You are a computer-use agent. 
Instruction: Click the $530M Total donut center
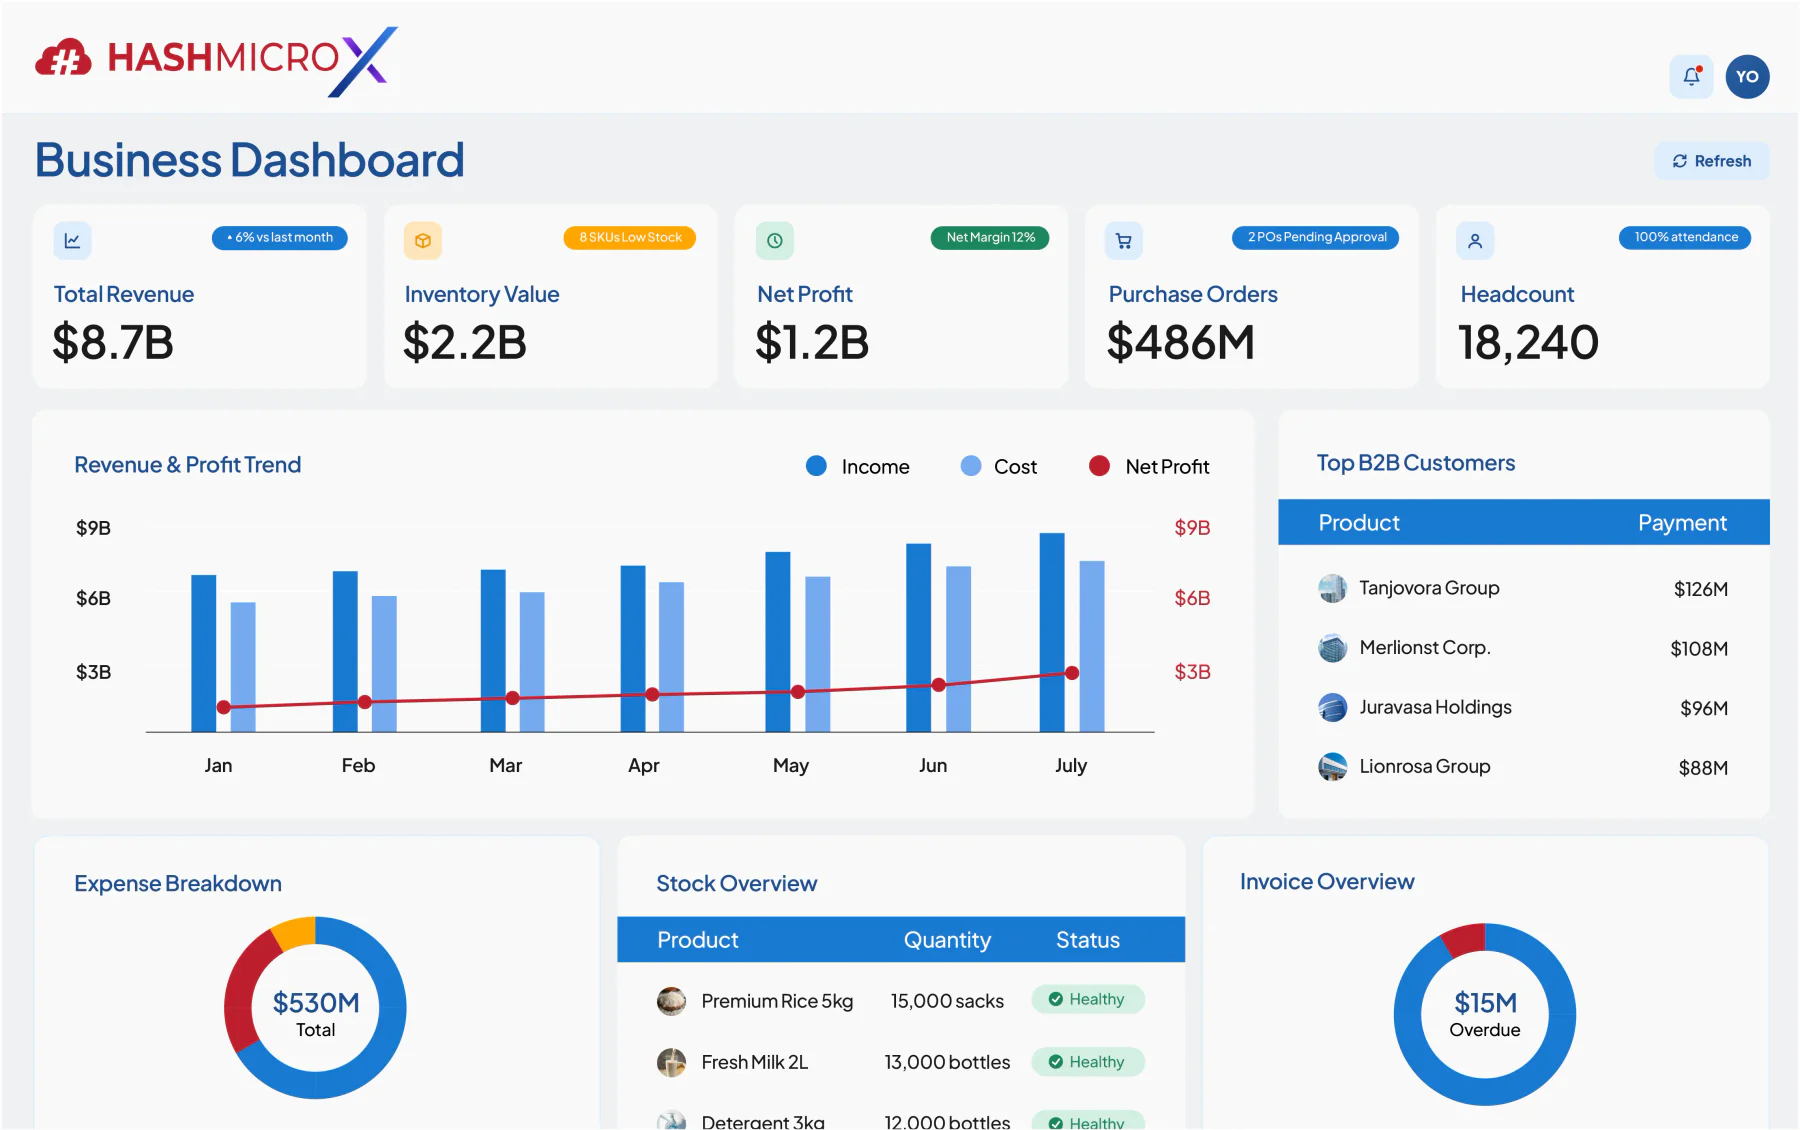tap(316, 1014)
